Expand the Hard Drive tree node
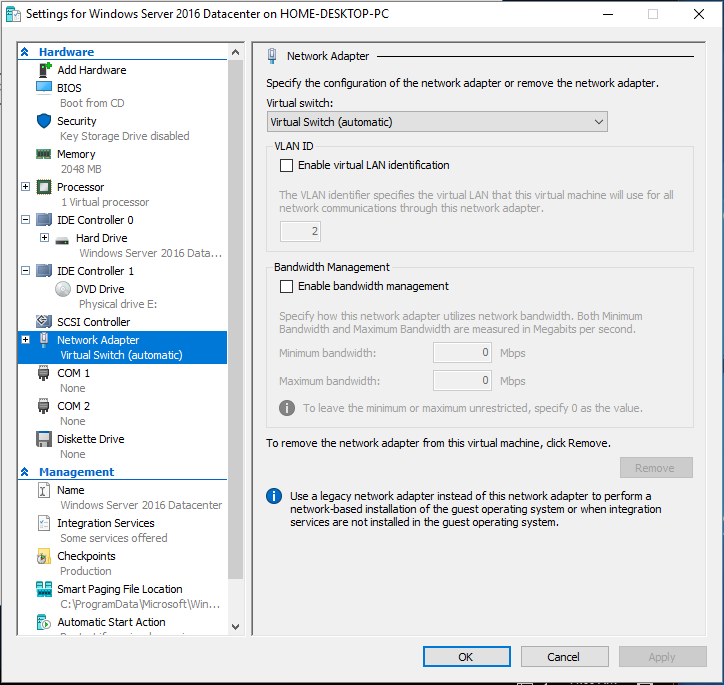The image size is (724, 685). pos(44,238)
